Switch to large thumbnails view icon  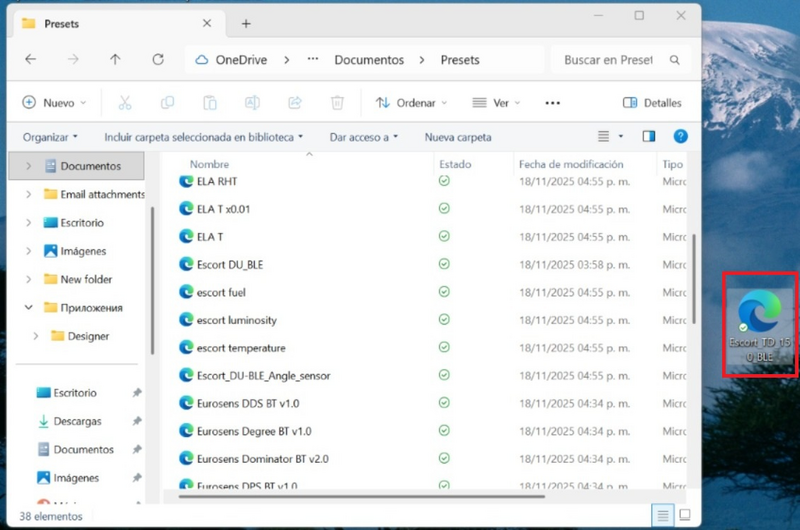(x=685, y=515)
